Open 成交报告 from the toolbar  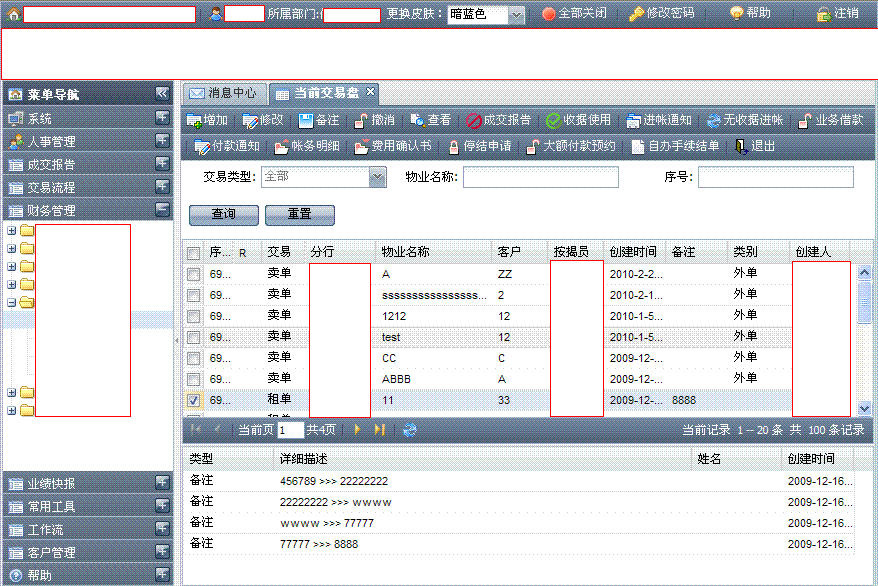[475, 120]
